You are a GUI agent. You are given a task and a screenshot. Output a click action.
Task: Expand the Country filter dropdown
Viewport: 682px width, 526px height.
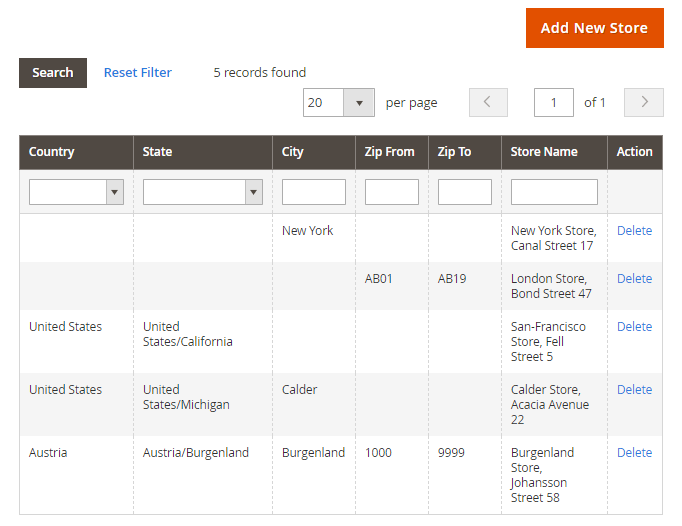coord(76,192)
